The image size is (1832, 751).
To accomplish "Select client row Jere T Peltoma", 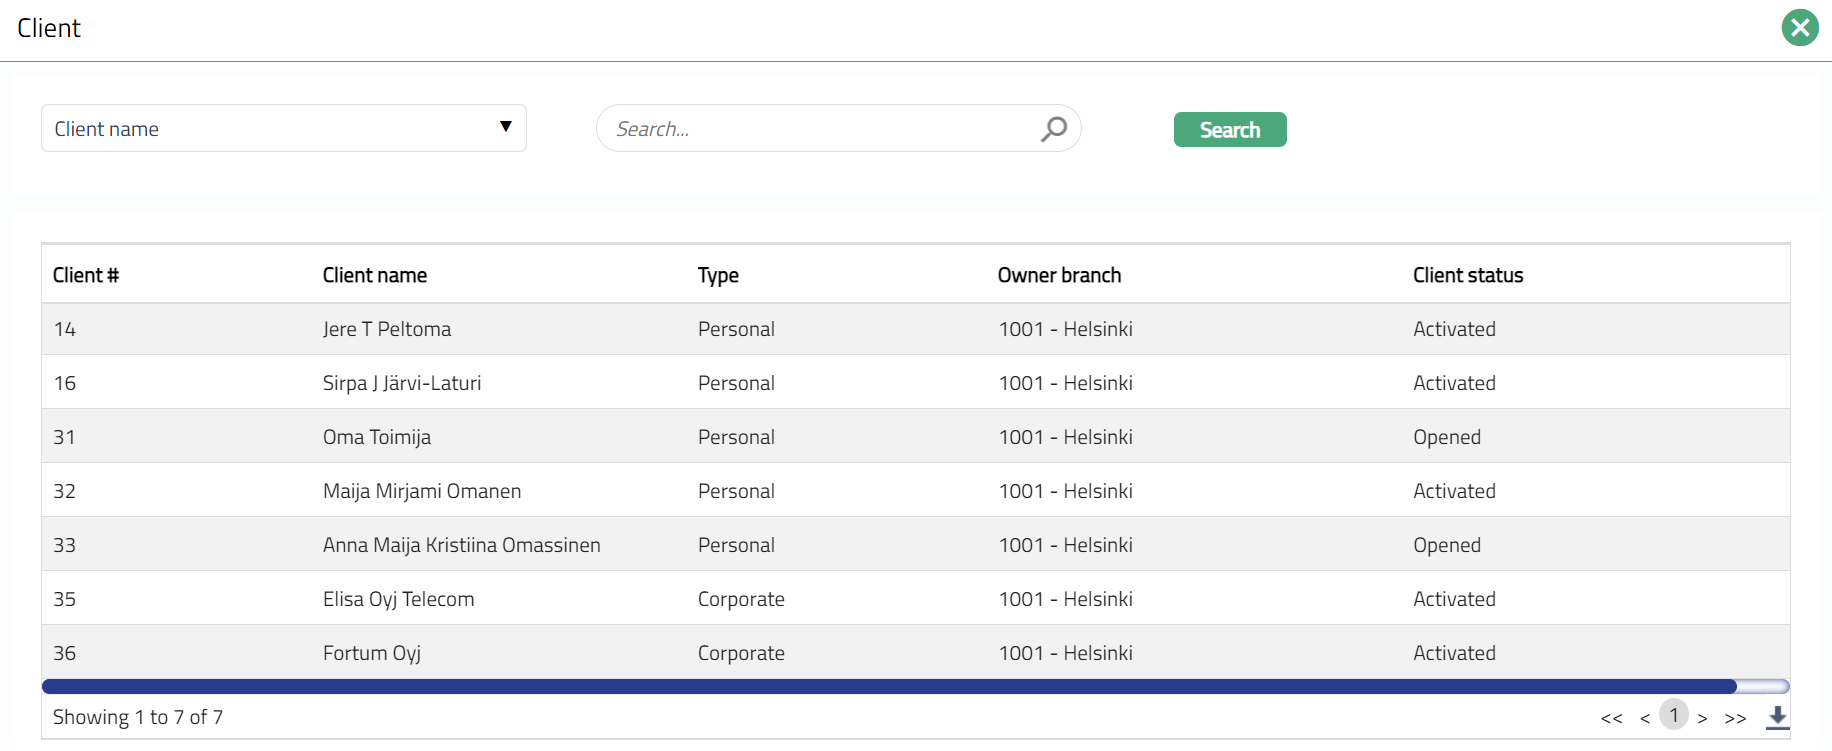I will [x=386, y=329].
